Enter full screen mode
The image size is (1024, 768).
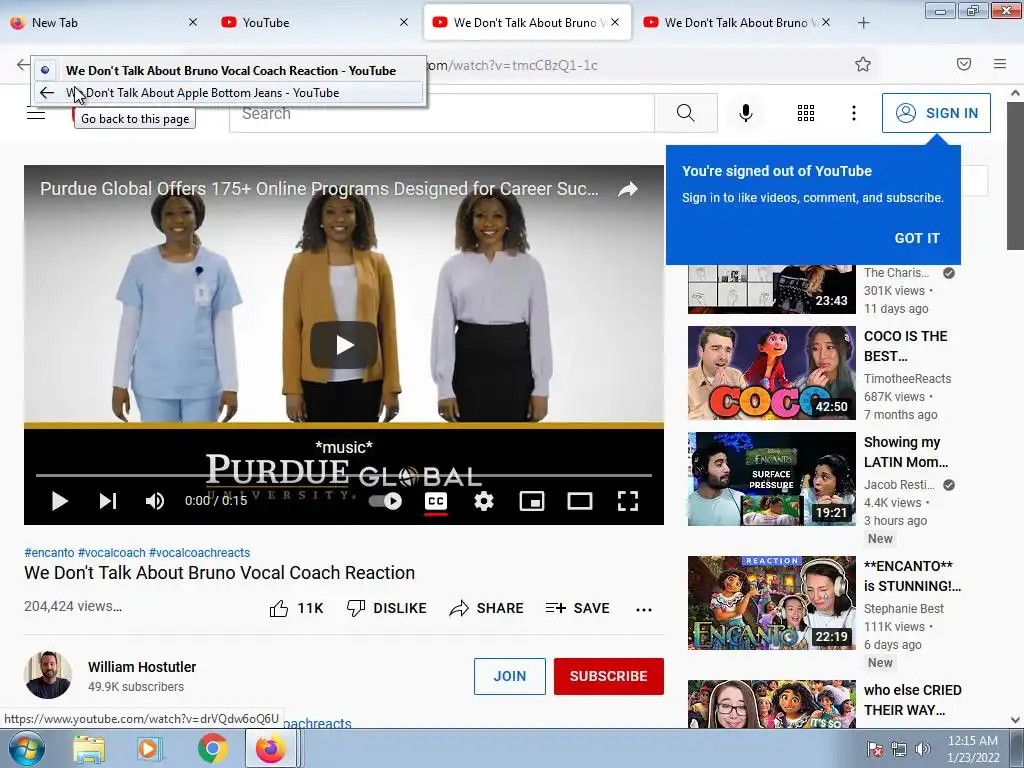[x=628, y=501]
